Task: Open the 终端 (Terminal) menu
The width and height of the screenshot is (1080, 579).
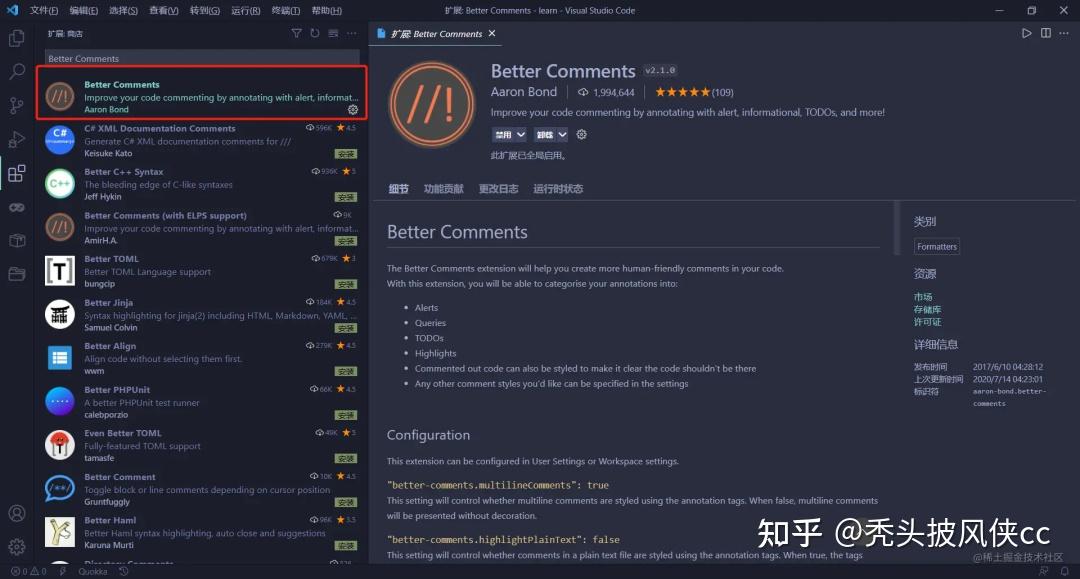Action: (286, 10)
